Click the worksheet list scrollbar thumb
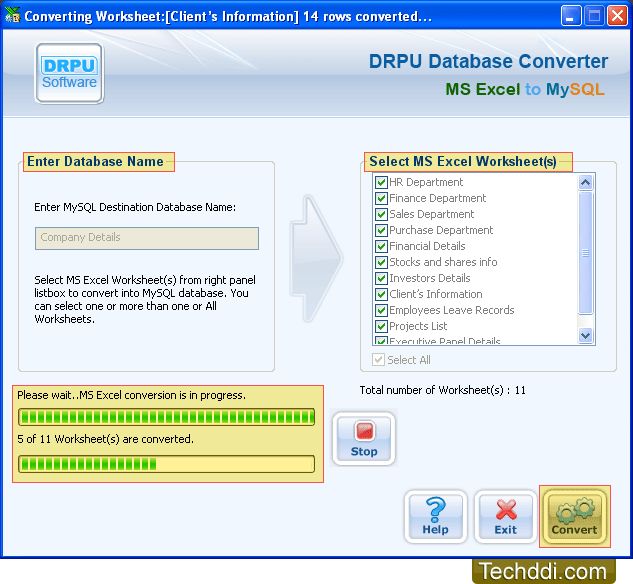Screen dimensions: 633x584 [585, 253]
